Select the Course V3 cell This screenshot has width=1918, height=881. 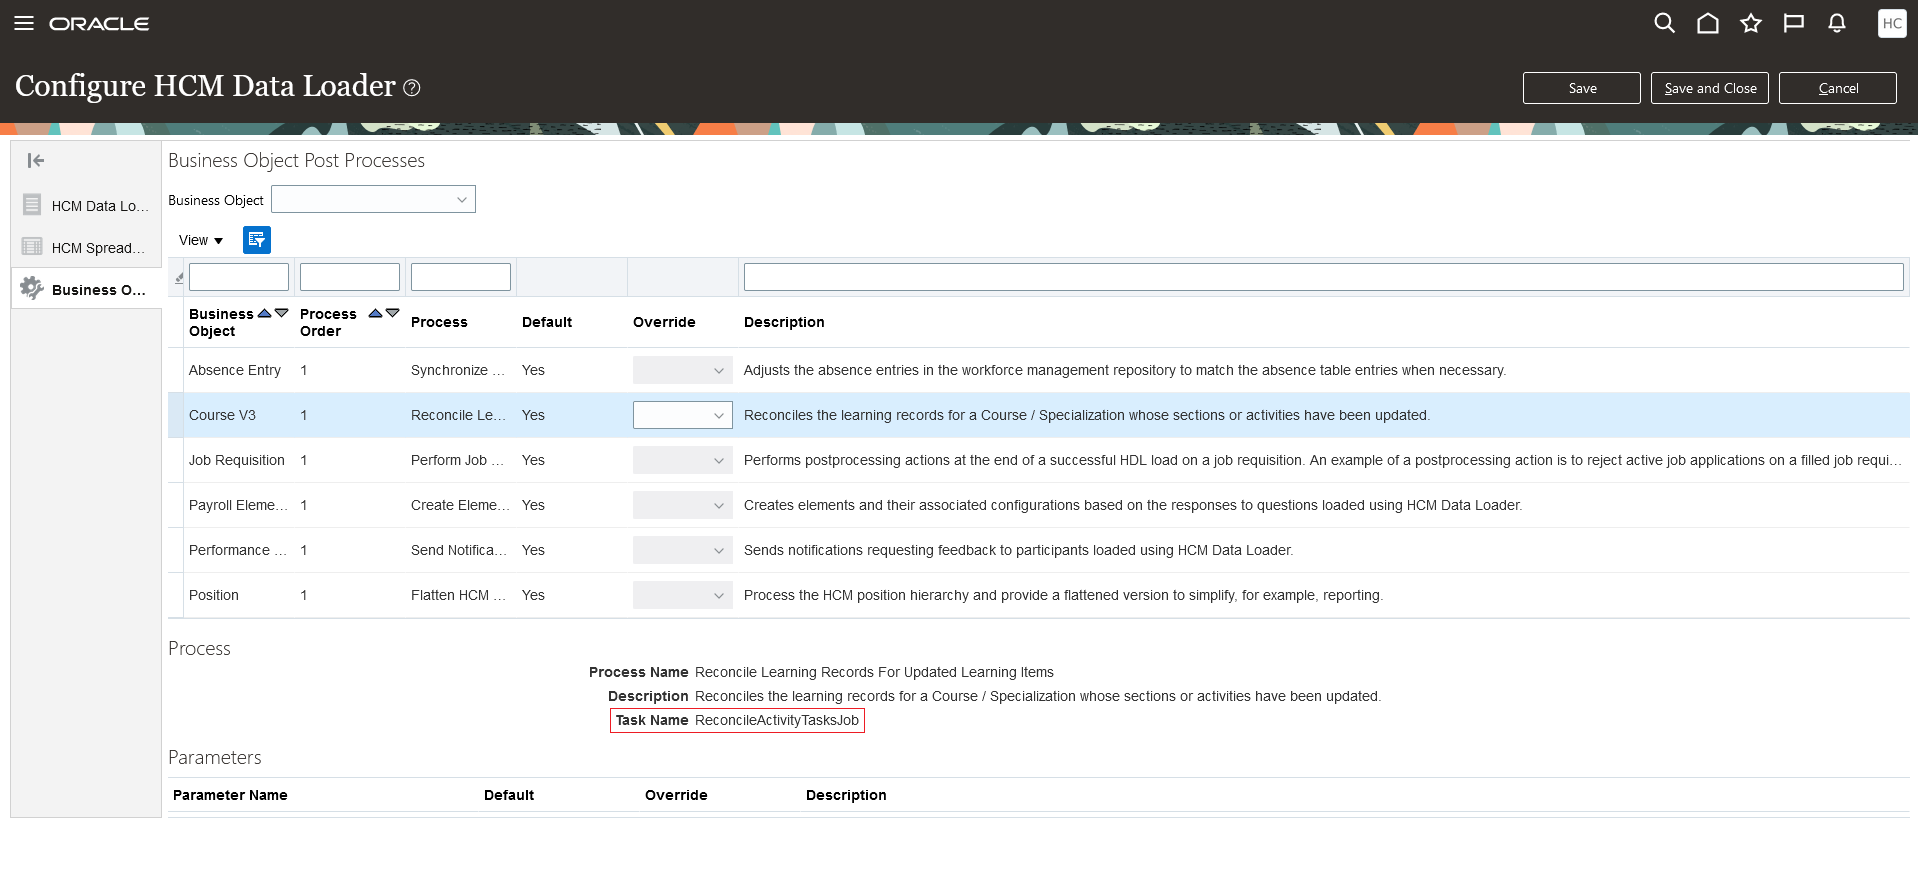[222, 415]
